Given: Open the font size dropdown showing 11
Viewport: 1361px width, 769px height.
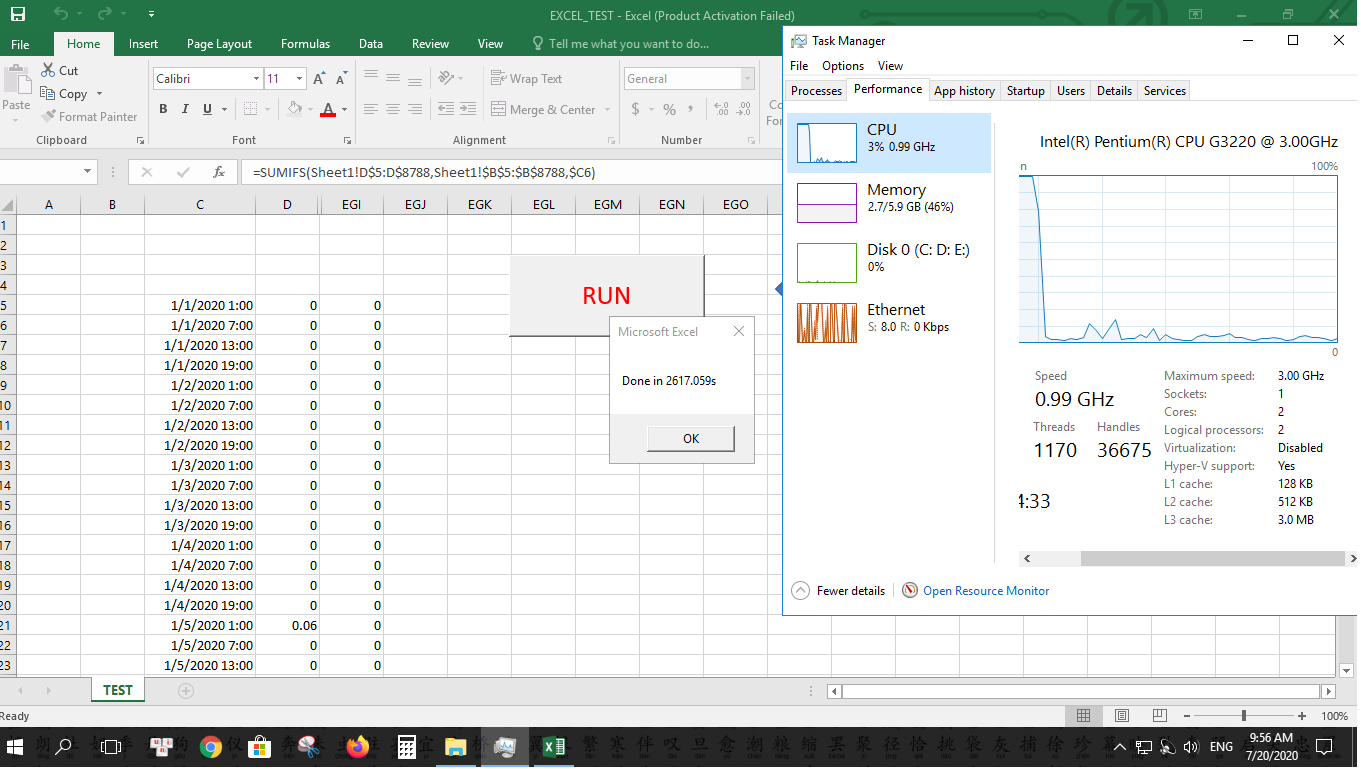Looking at the screenshot, I should 299,78.
